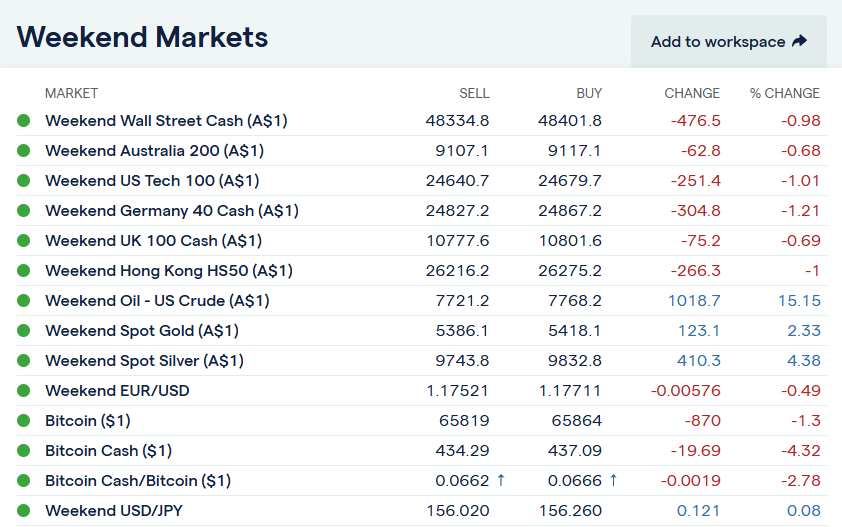Select the Weekend Germany 40 Cash market
Screen dimensions: 842x527
(x=171, y=211)
